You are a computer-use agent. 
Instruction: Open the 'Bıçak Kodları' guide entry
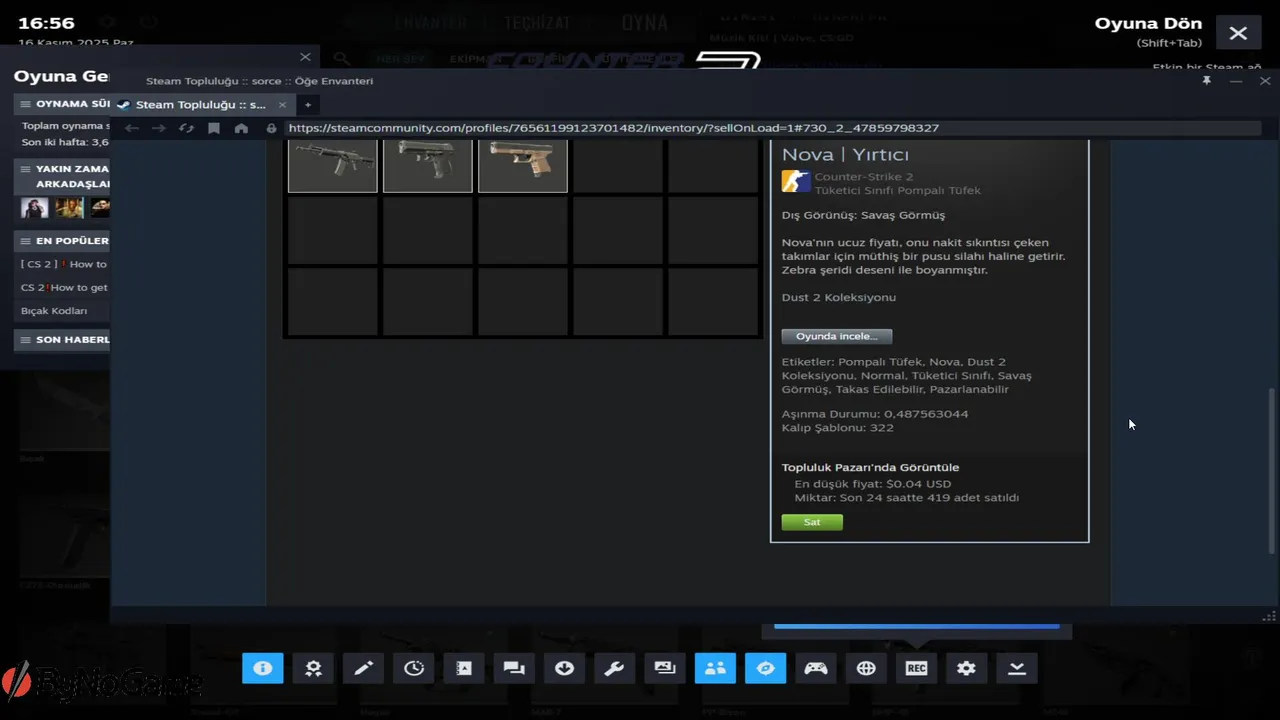tap(54, 311)
